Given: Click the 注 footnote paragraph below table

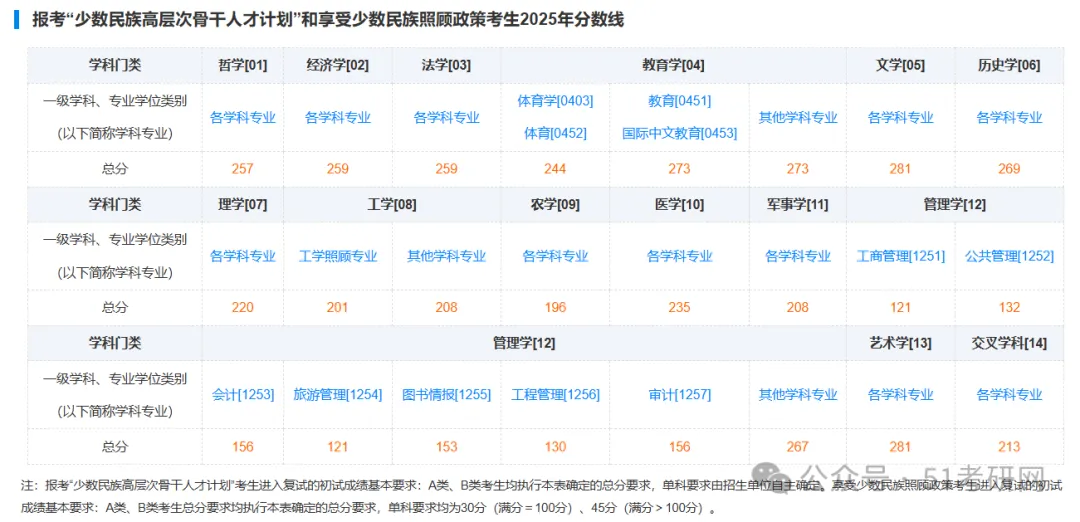Looking at the screenshot, I should (x=541, y=497).
